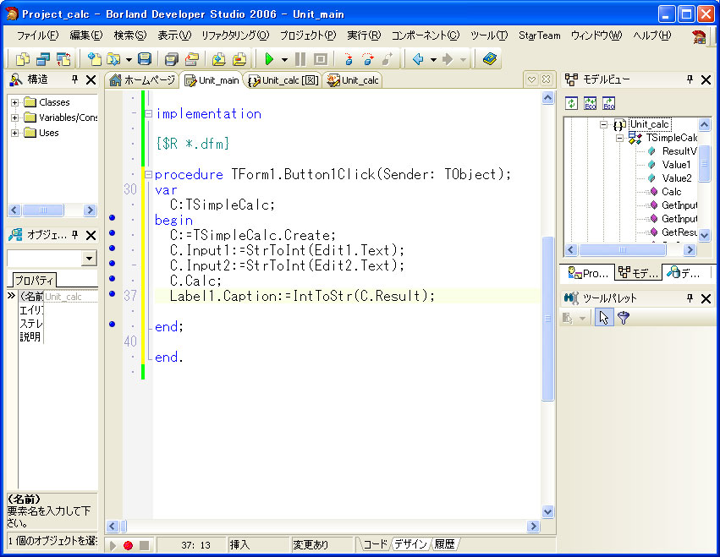
Task: Click the Run Until Return icon
Action: [388, 59]
